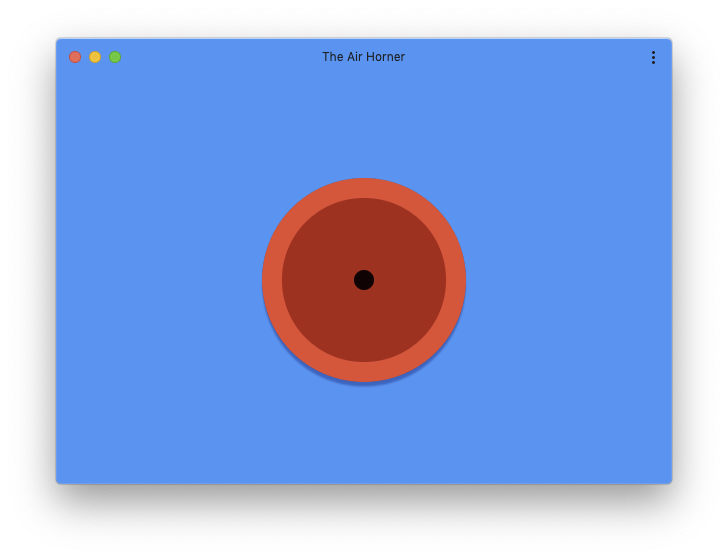728x558 pixels.
Task: Click the "The Air Horner" title text
Action: 364,57
